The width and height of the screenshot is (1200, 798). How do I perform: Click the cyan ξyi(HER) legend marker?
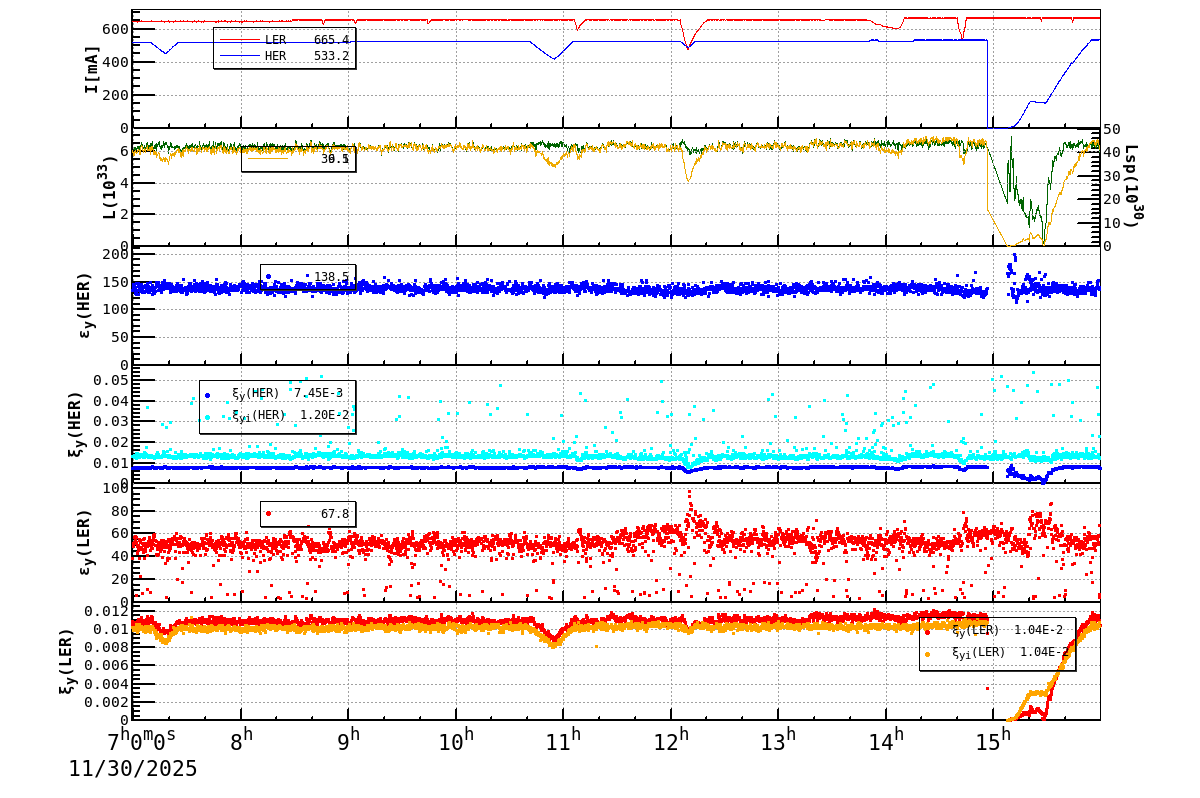(208, 416)
